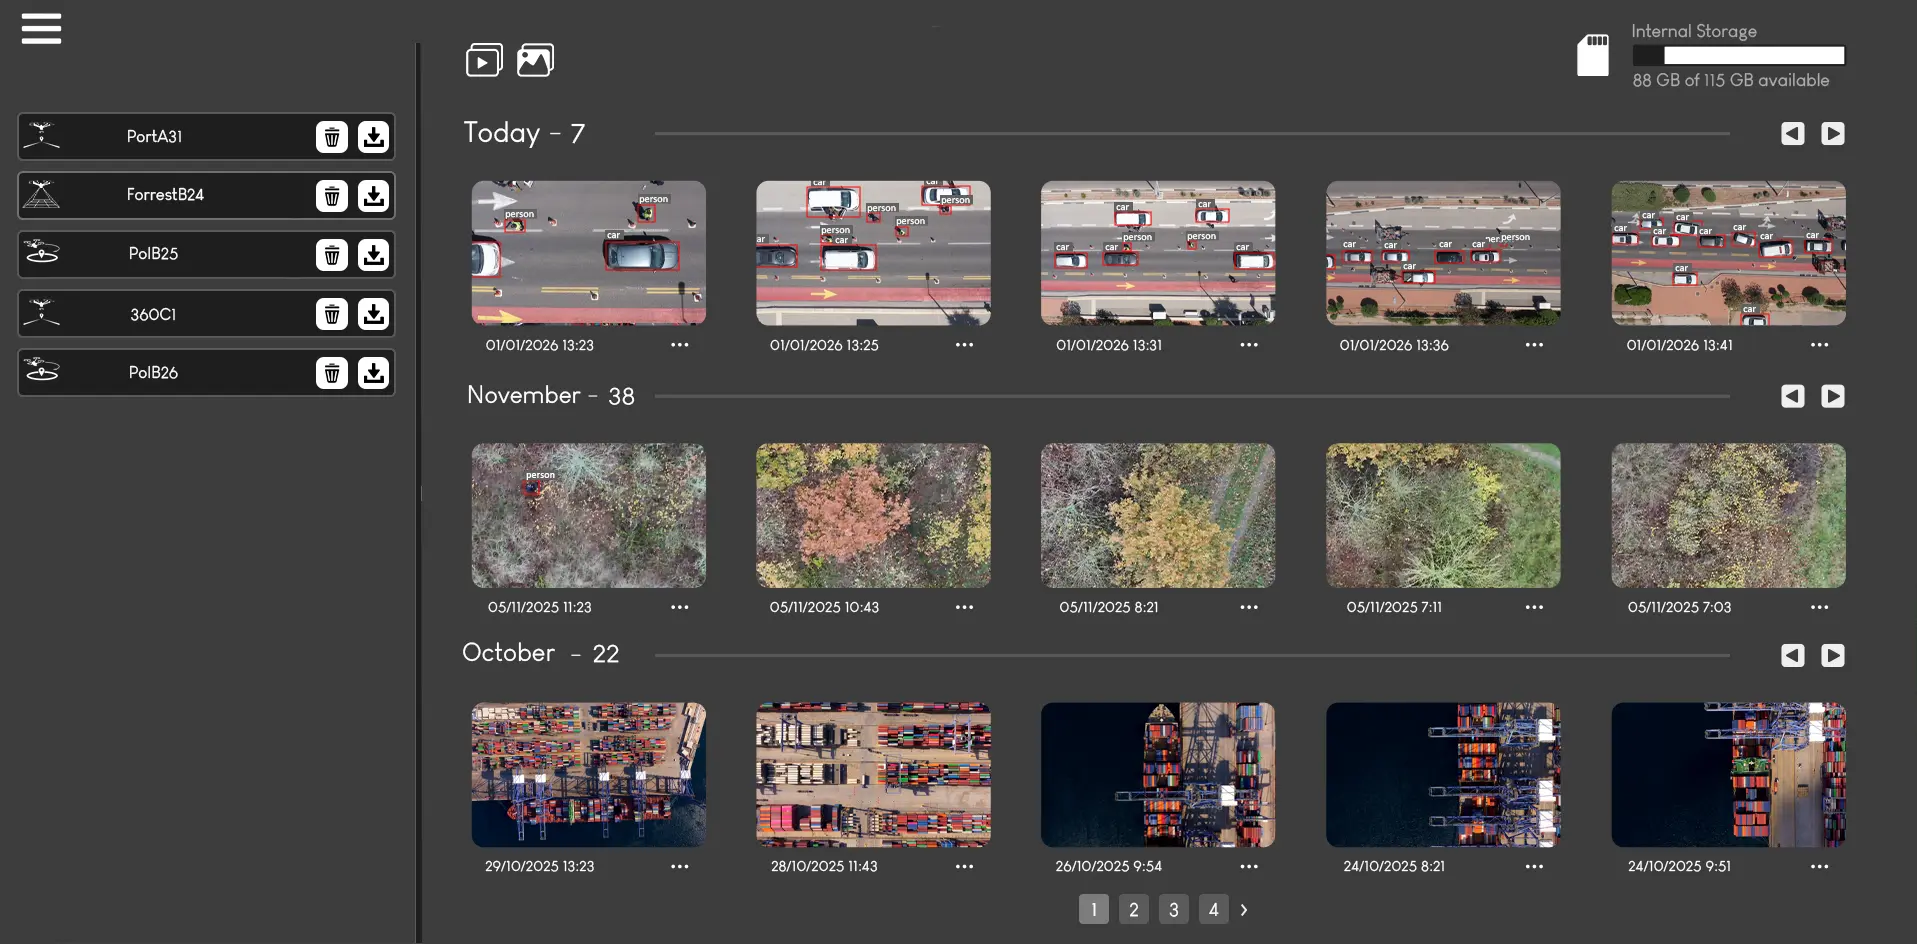
Task: Select the PolB25 drone icon
Action: pos(42,254)
